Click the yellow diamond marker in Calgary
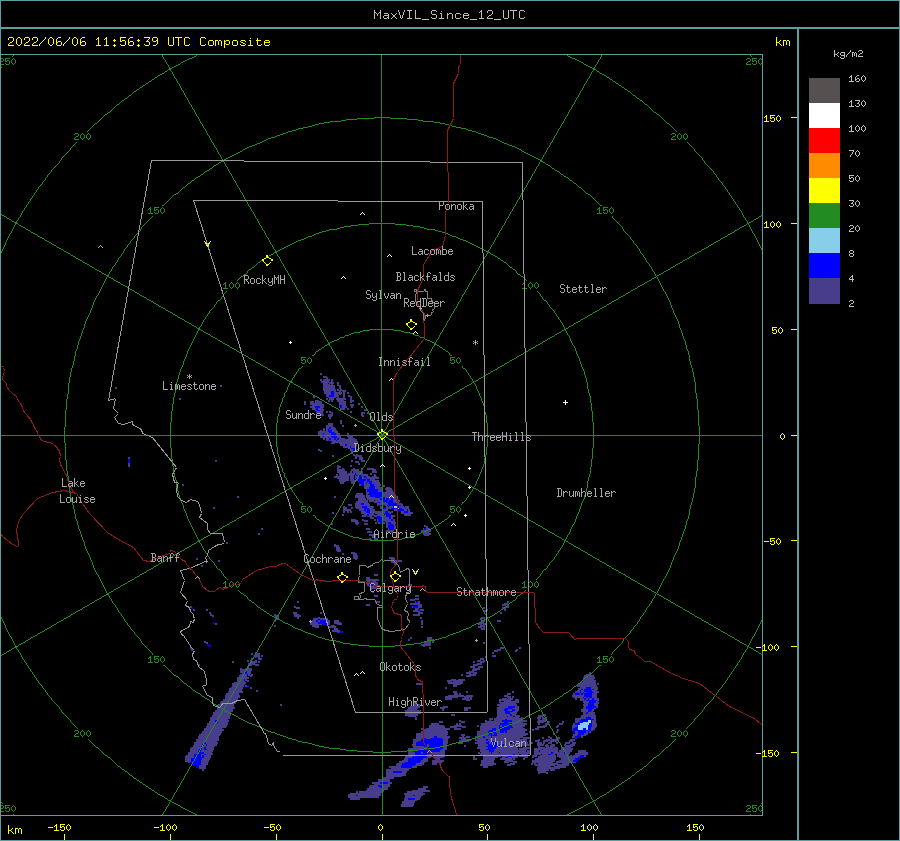The height and width of the screenshot is (841, 900). pos(395,576)
